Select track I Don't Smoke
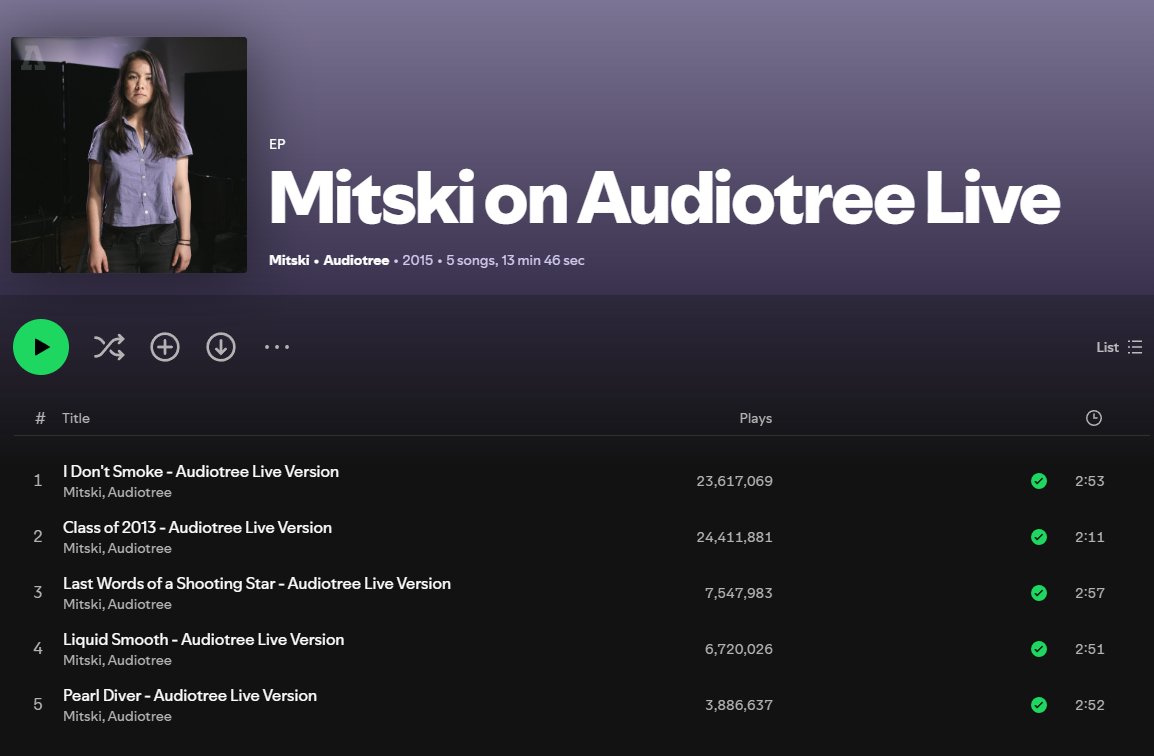 point(201,471)
